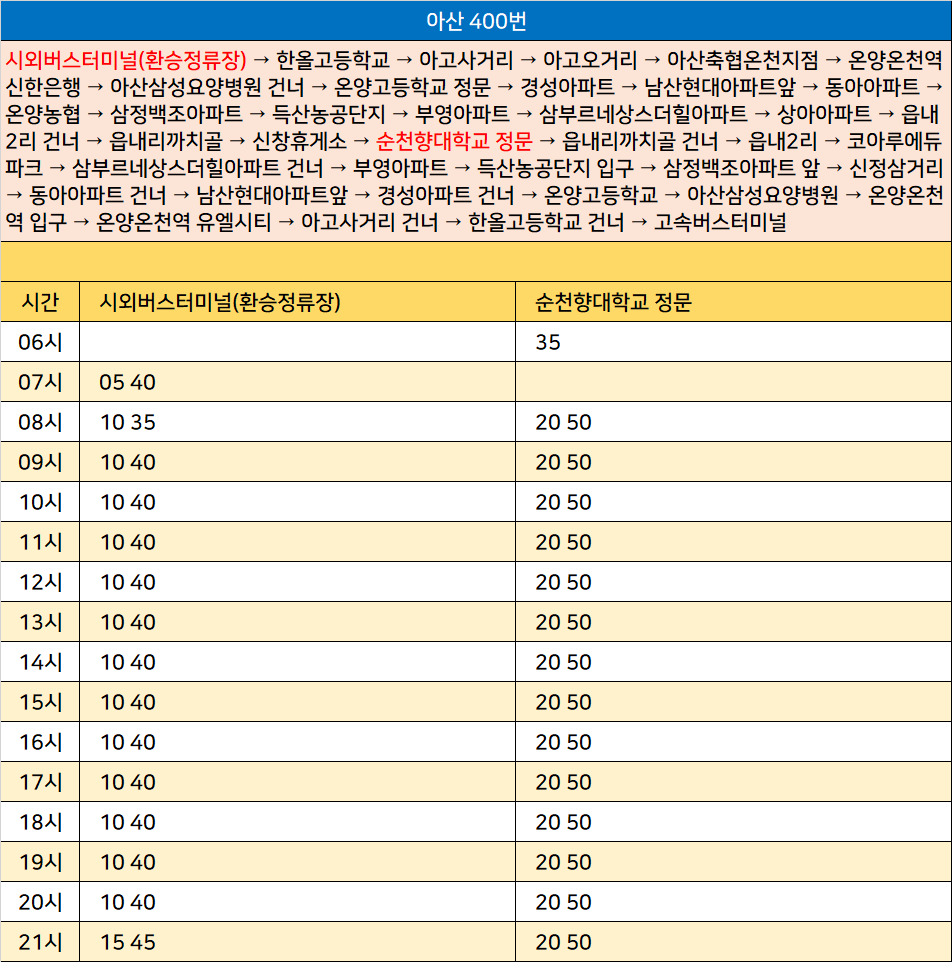Click the 20 50 times in 08시 row
This screenshot has height=962, width=952.
(563, 421)
